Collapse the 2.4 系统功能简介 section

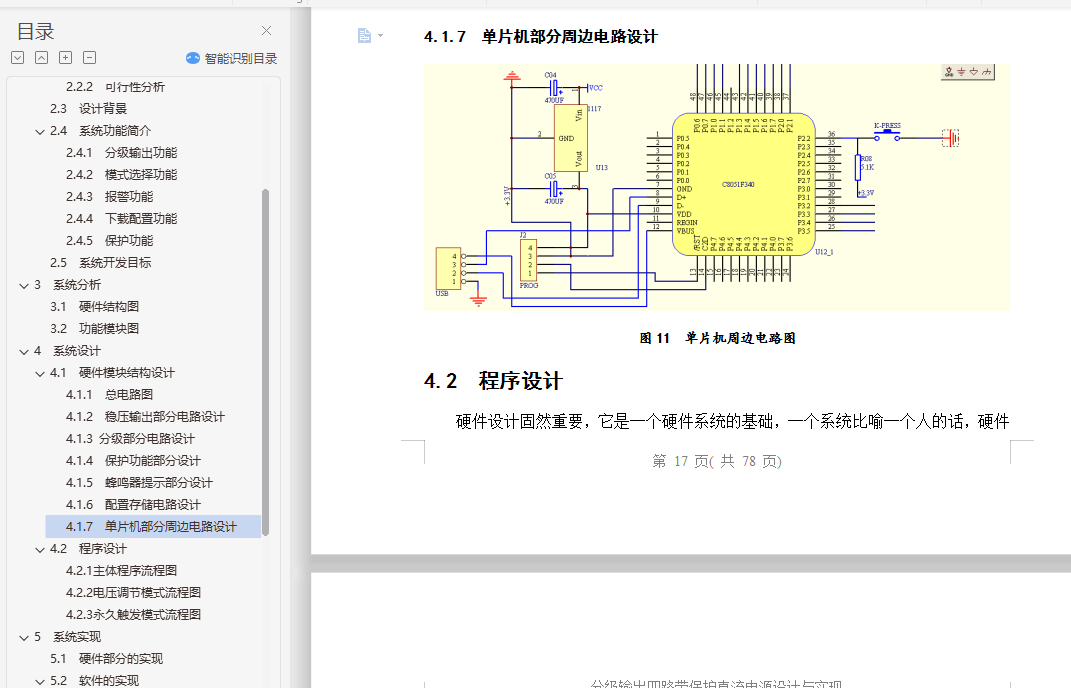40,131
